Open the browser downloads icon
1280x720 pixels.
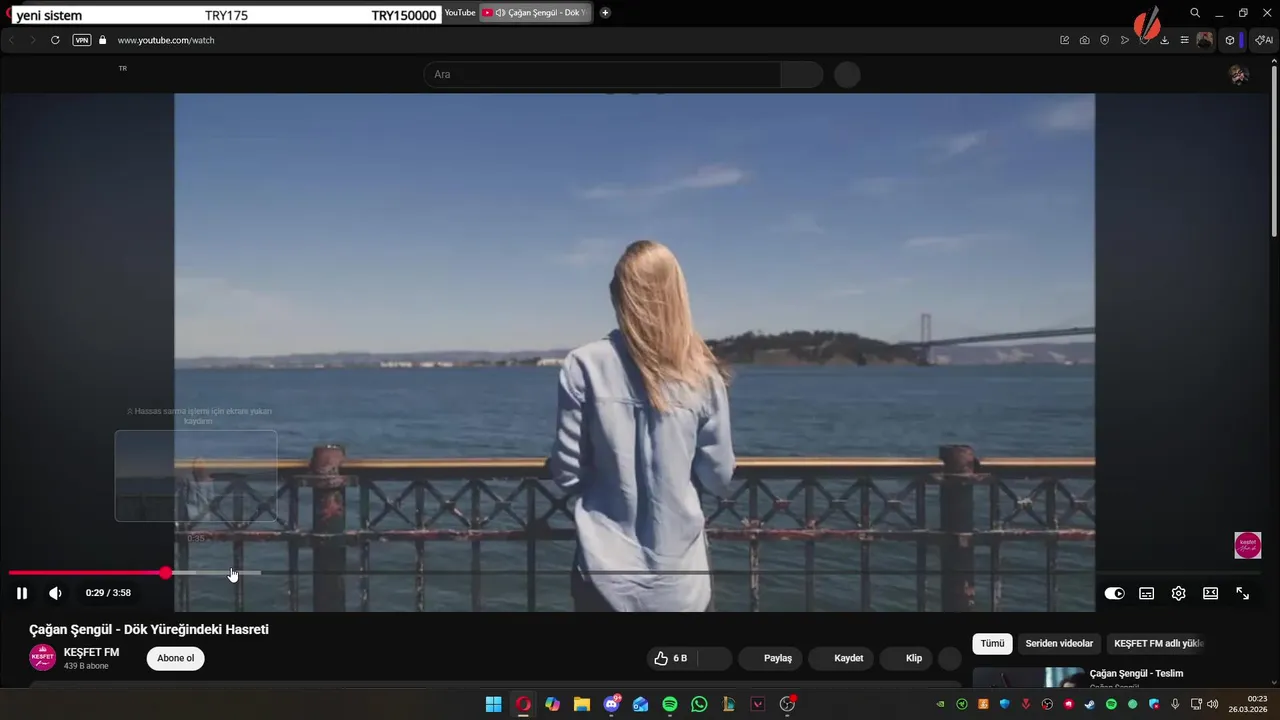(x=1165, y=40)
